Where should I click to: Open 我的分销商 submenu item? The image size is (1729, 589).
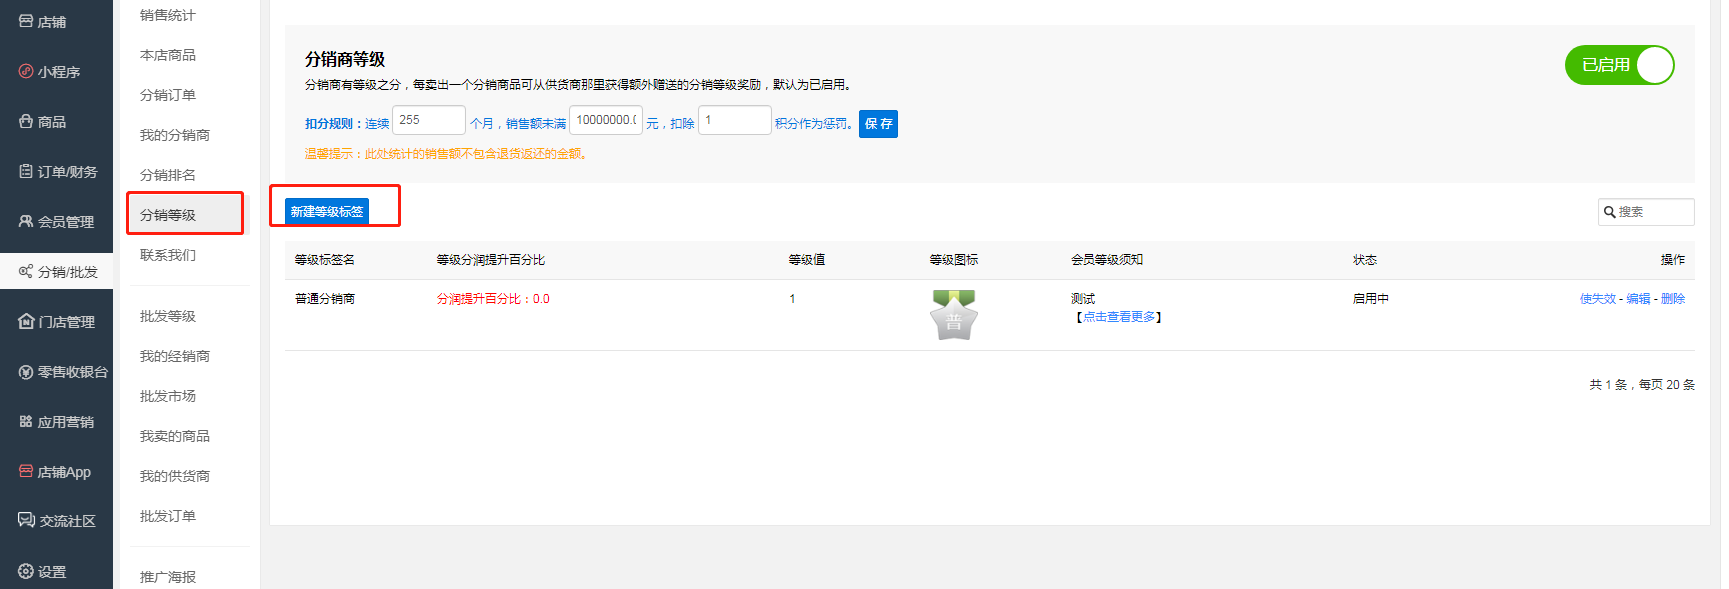175,135
